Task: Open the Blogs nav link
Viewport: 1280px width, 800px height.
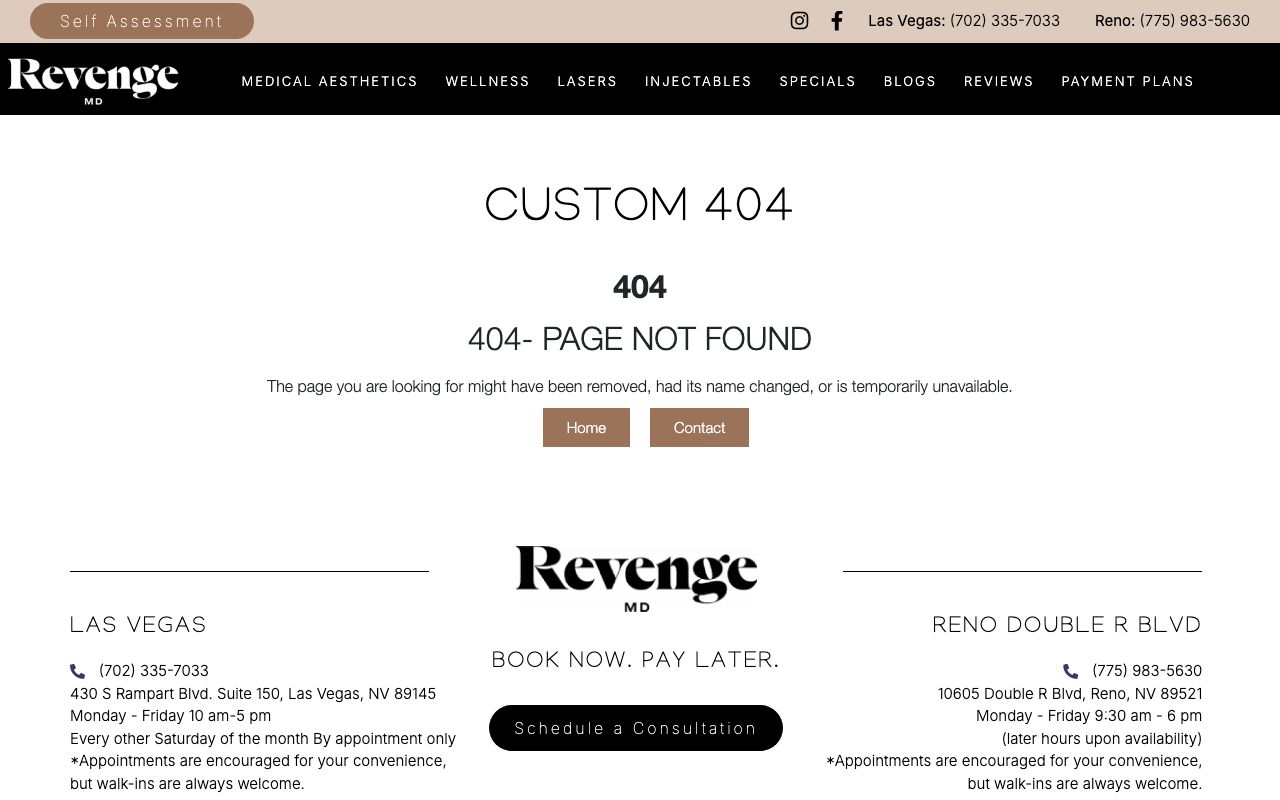Action: 909,81
